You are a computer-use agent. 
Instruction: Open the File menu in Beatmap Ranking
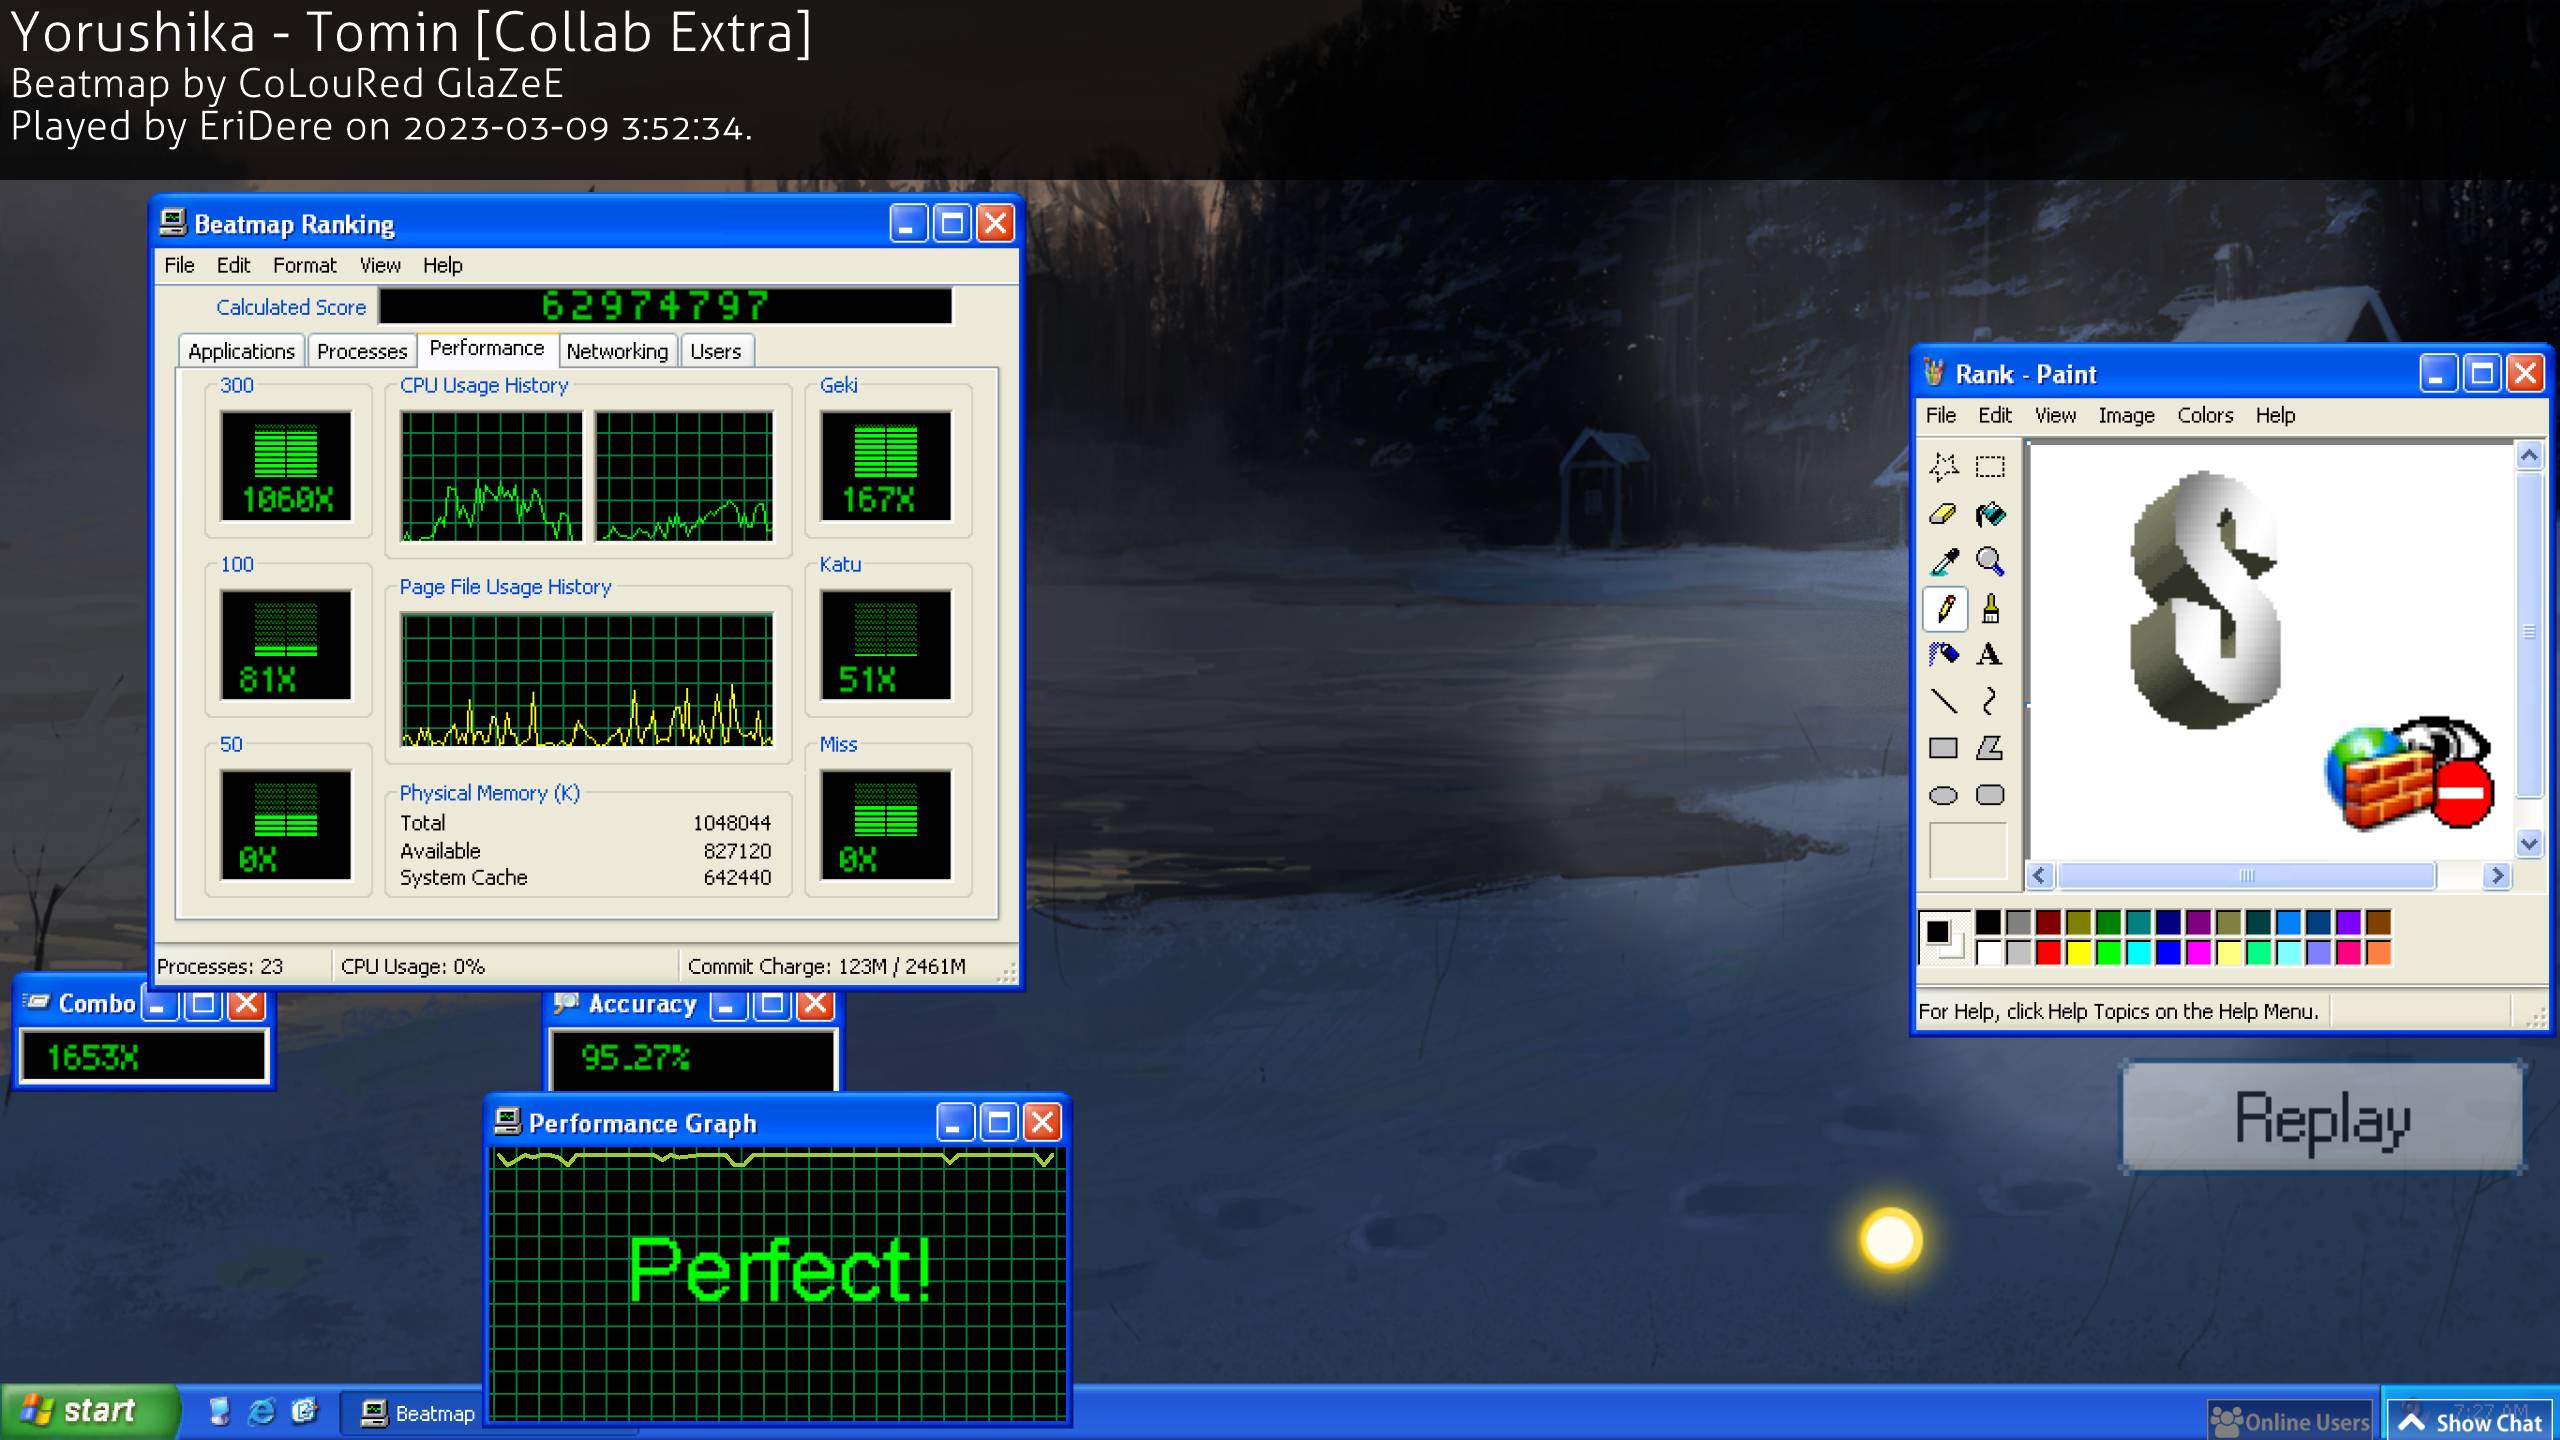(x=179, y=265)
